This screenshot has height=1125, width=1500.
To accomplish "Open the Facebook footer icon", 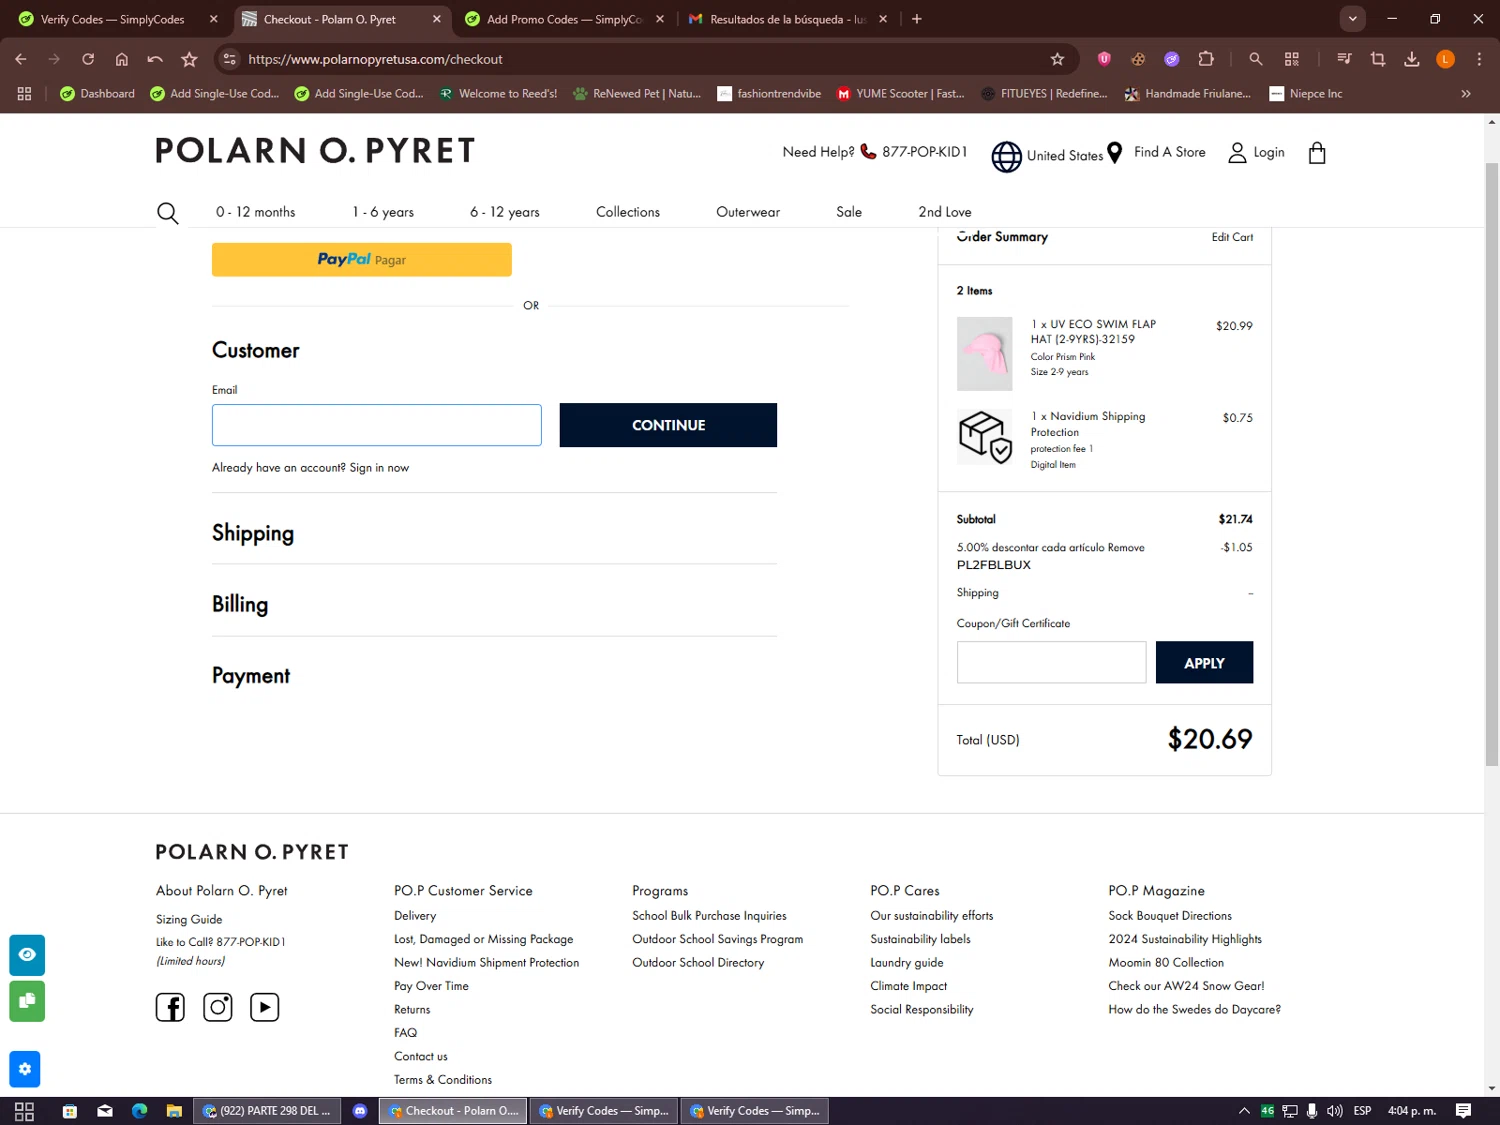I will (x=170, y=1007).
